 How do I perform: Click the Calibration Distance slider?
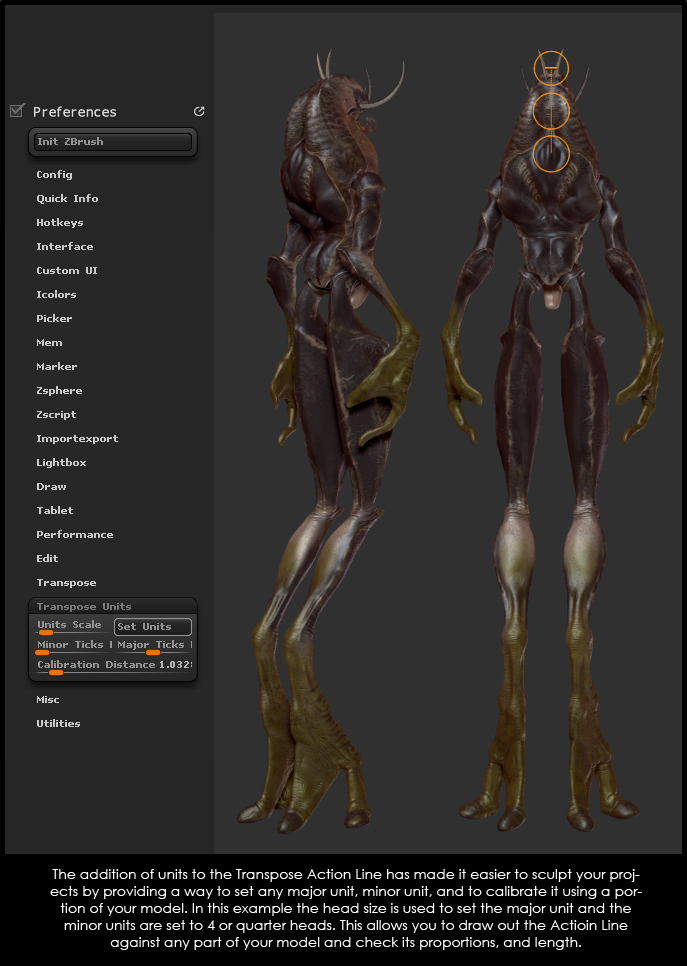[x=114, y=666]
